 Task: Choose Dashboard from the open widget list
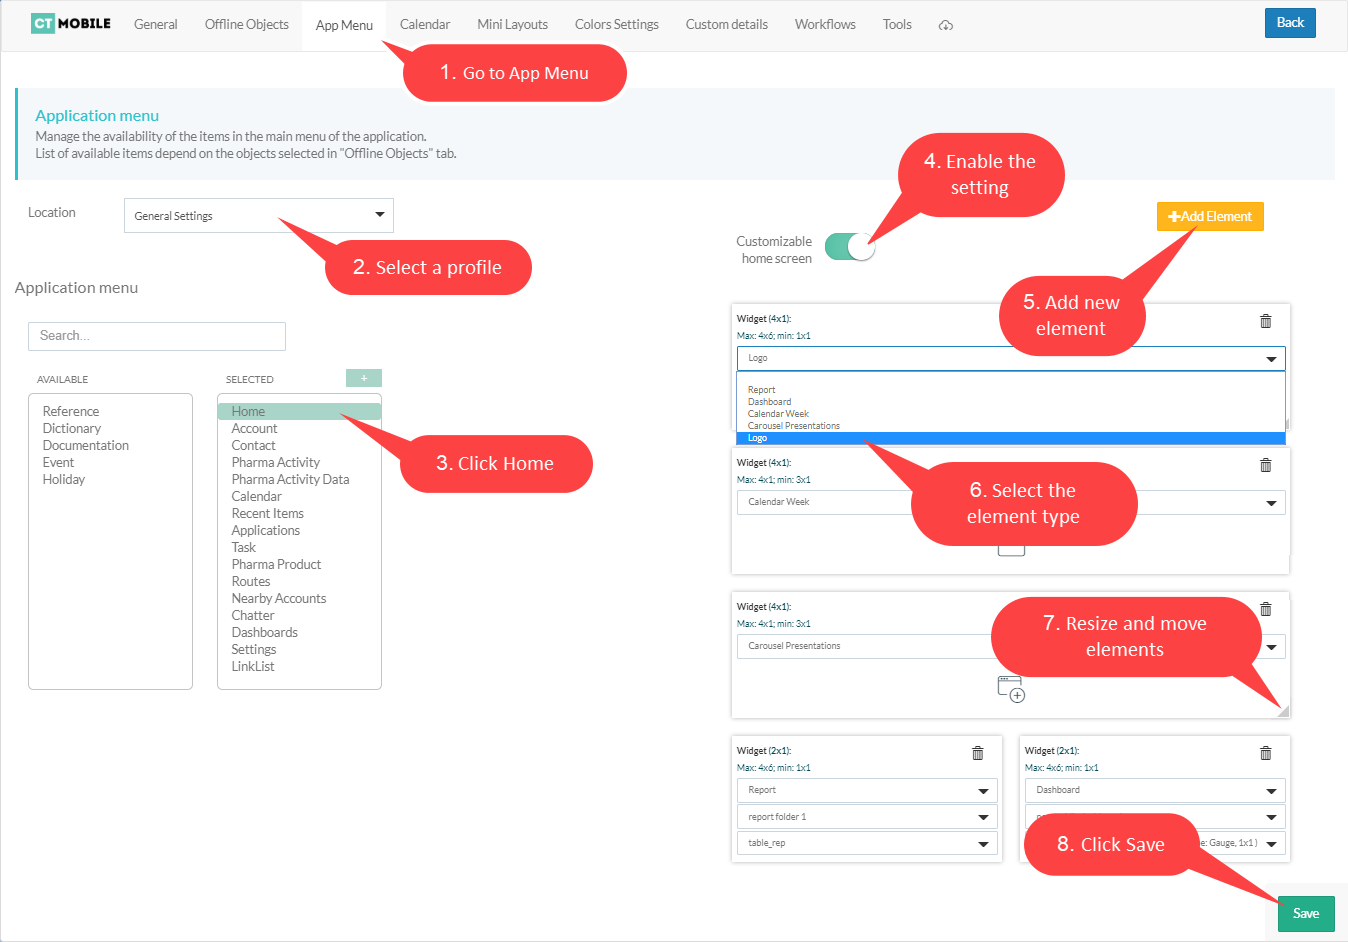click(x=770, y=402)
